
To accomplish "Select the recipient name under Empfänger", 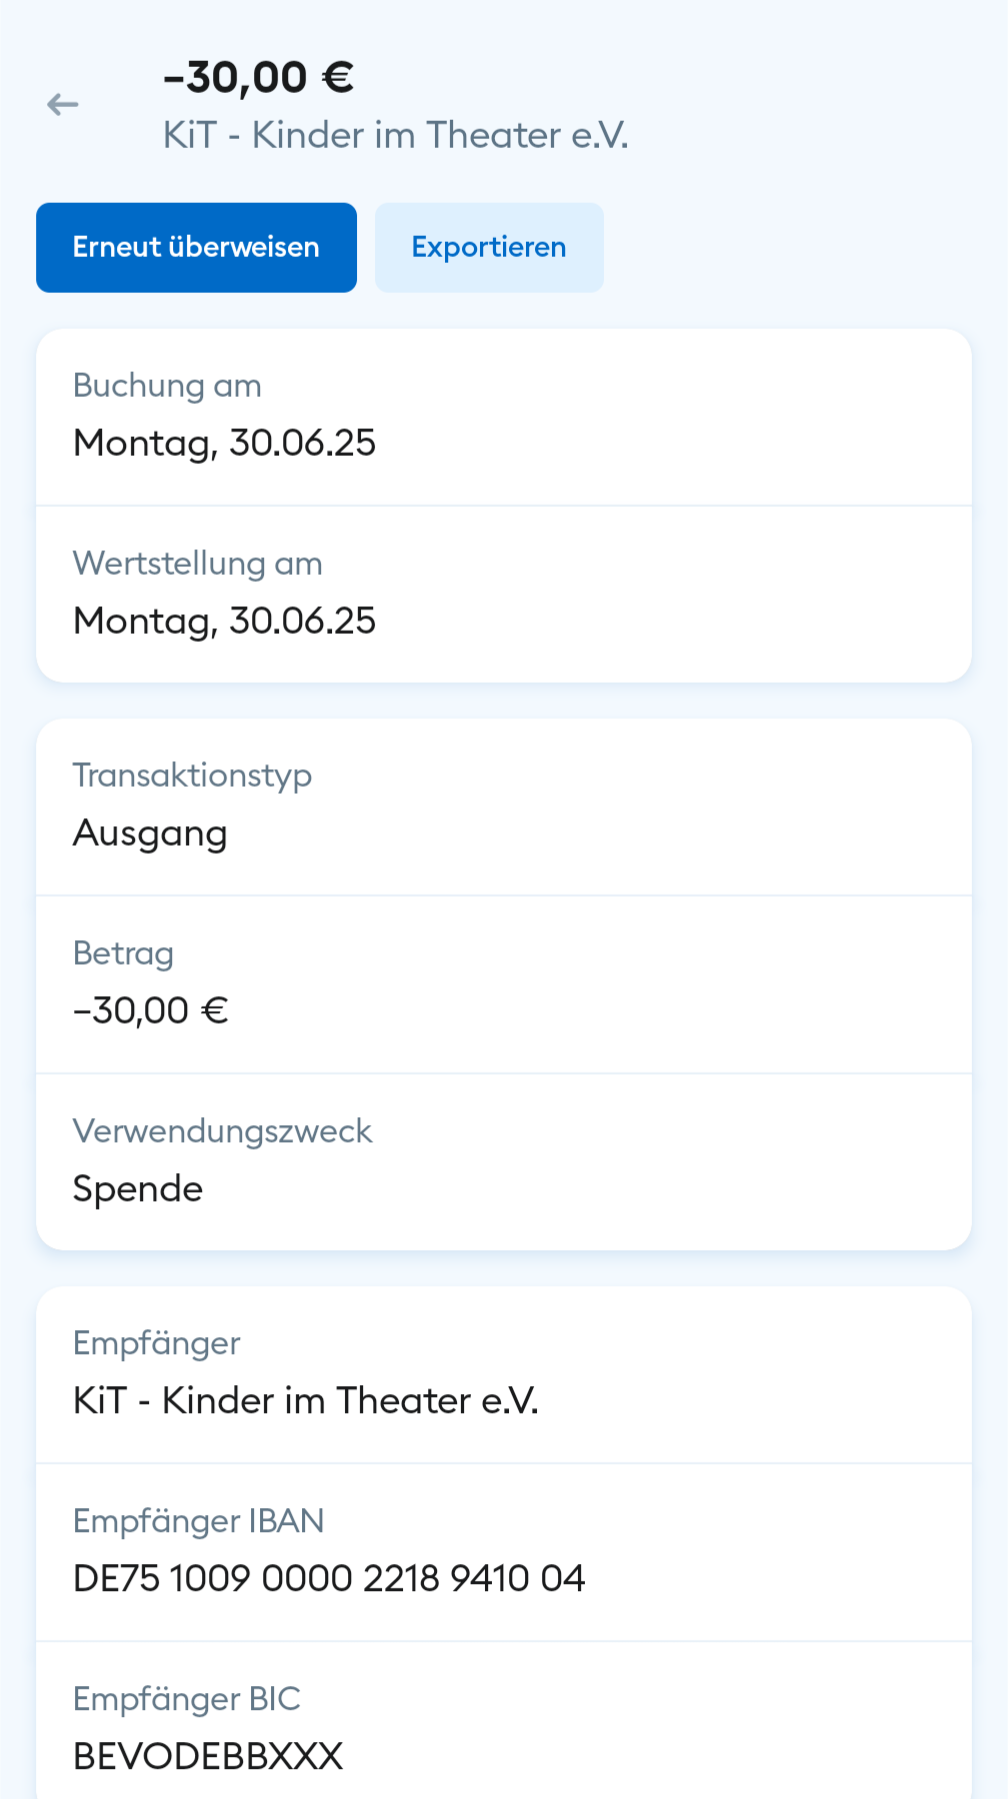I will [306, 1401].
